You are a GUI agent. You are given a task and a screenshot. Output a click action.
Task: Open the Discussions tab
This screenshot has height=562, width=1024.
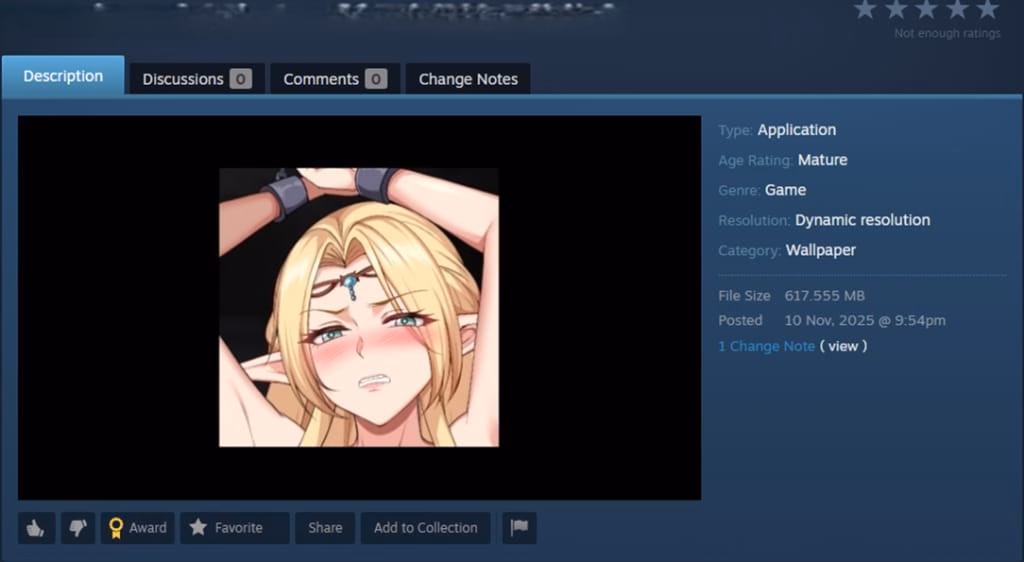(197, 79)
